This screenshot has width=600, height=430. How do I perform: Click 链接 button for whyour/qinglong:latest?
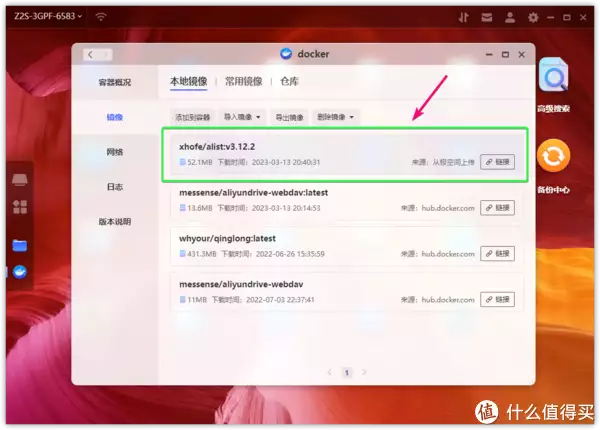coord(497,254)
